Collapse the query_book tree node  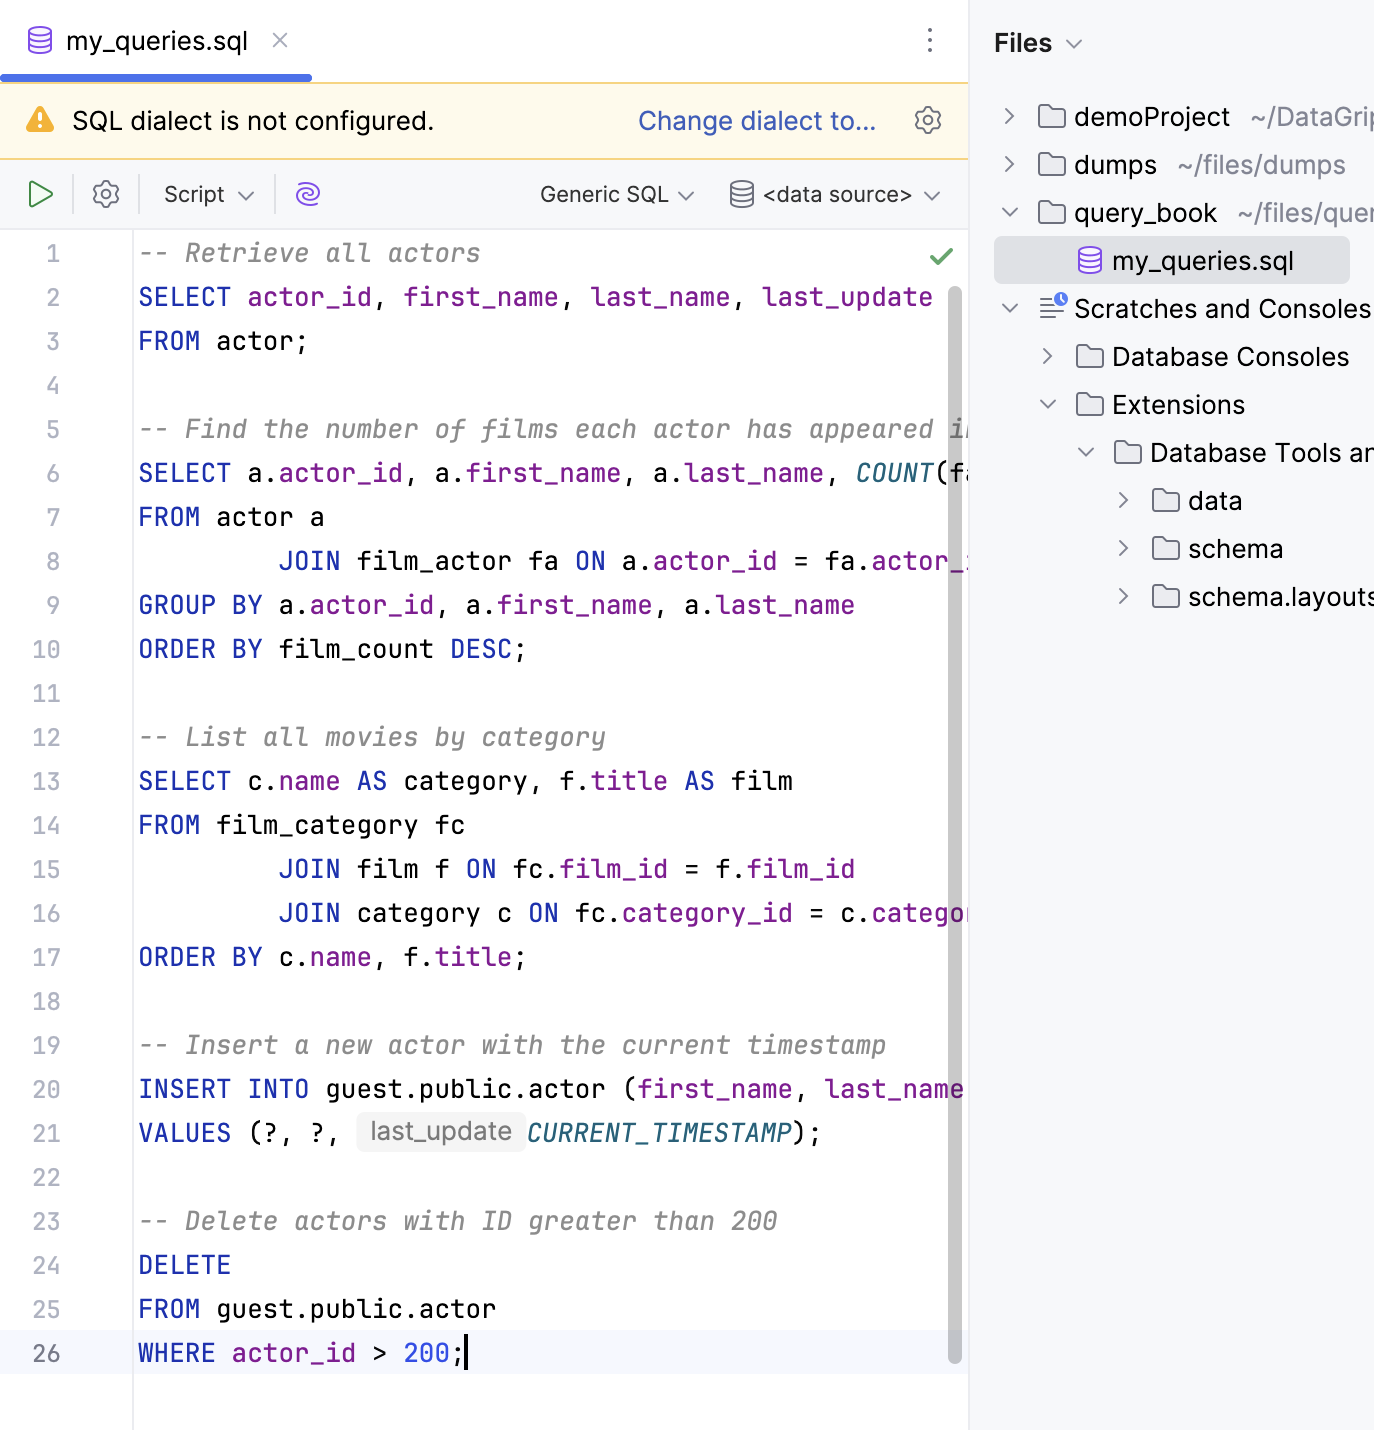click(x=1010, y=212)
